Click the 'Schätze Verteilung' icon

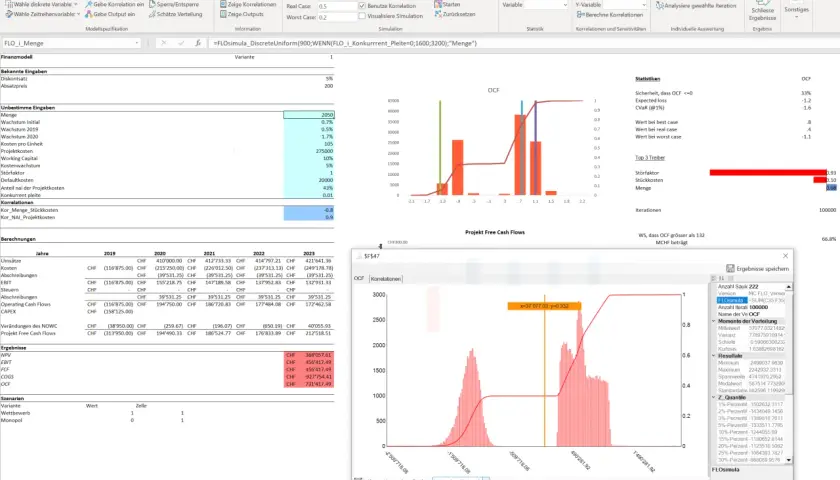point(152,14)
